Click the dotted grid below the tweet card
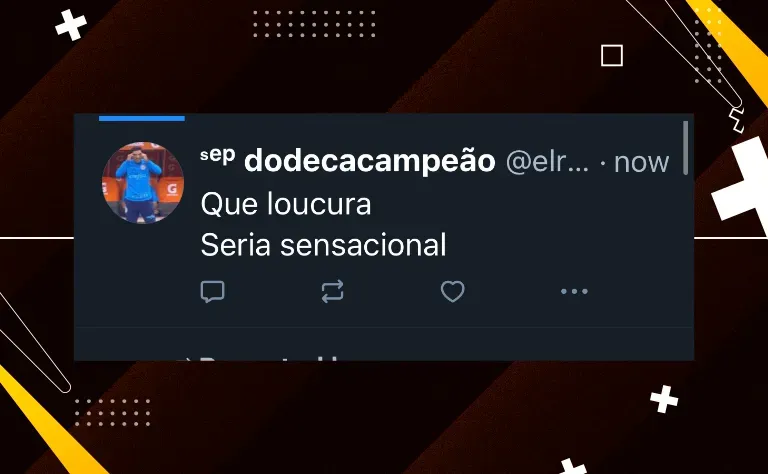Image resolution: width=768 pixels, height=474 pixels. click(112, 412)
